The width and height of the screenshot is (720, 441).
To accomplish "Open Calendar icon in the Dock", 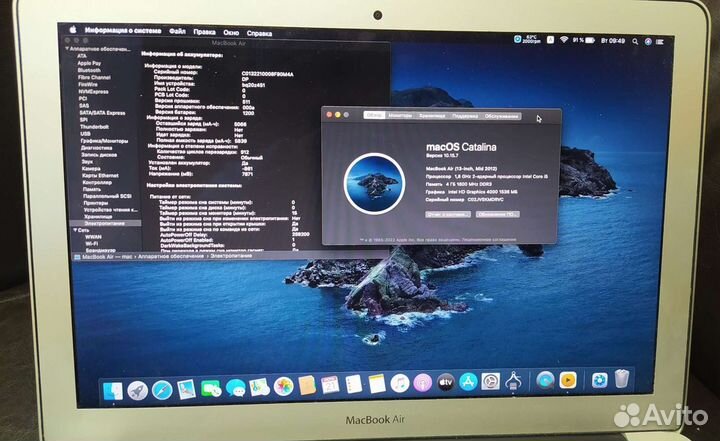I will [330, 385].
